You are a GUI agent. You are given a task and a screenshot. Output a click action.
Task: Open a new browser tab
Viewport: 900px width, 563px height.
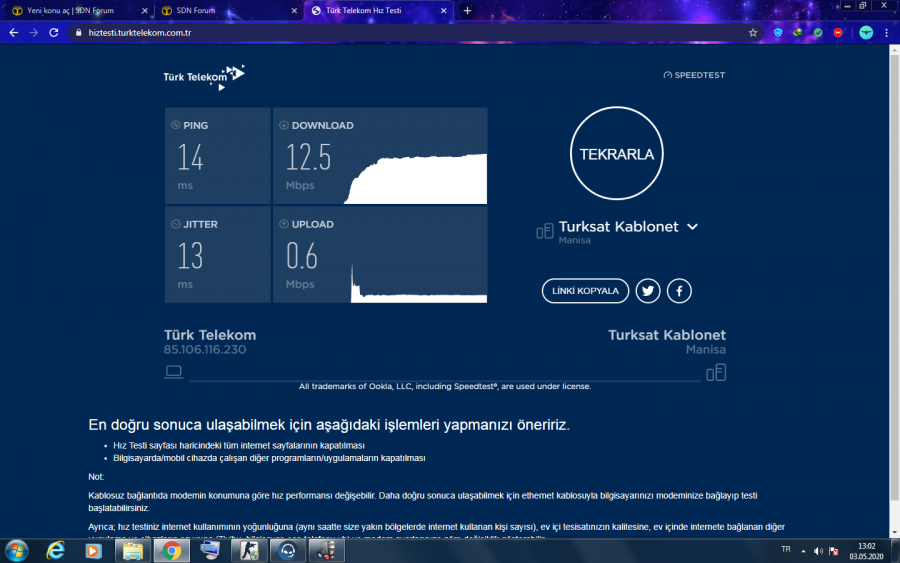coord(467,10)
